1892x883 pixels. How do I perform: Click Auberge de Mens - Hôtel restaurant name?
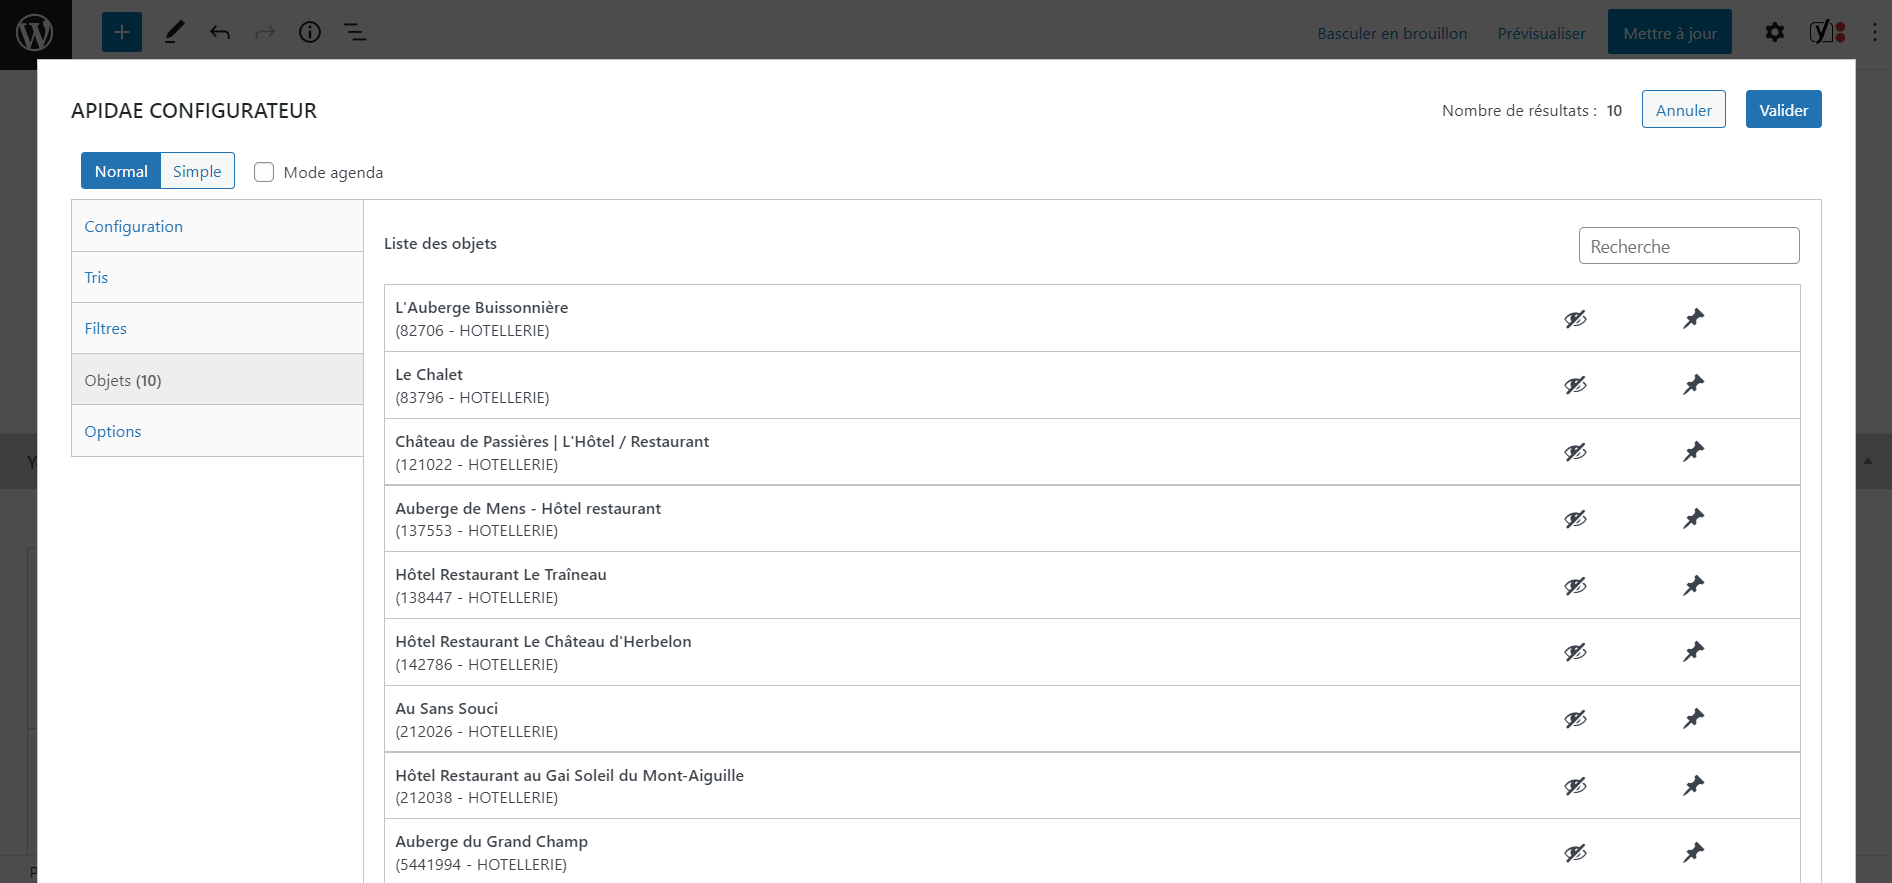point(528,508)
